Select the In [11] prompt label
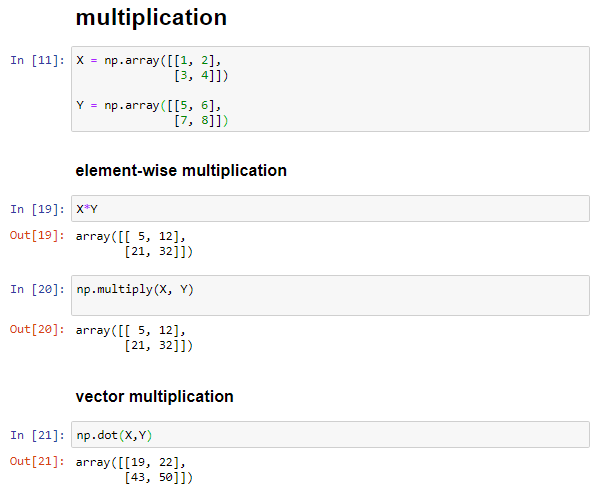This screenshot has height=489, width=604. [x=38, y=60]
